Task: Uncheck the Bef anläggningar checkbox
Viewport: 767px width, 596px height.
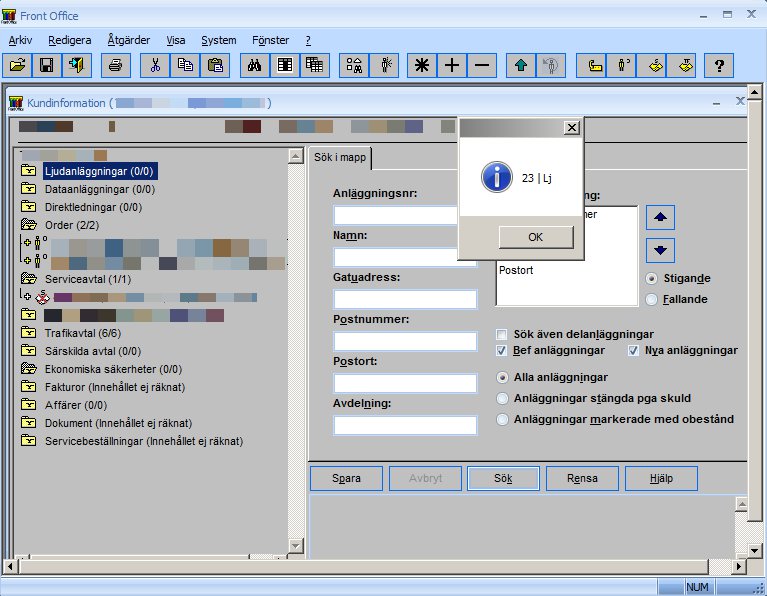Action: click(x=503, y=351)
